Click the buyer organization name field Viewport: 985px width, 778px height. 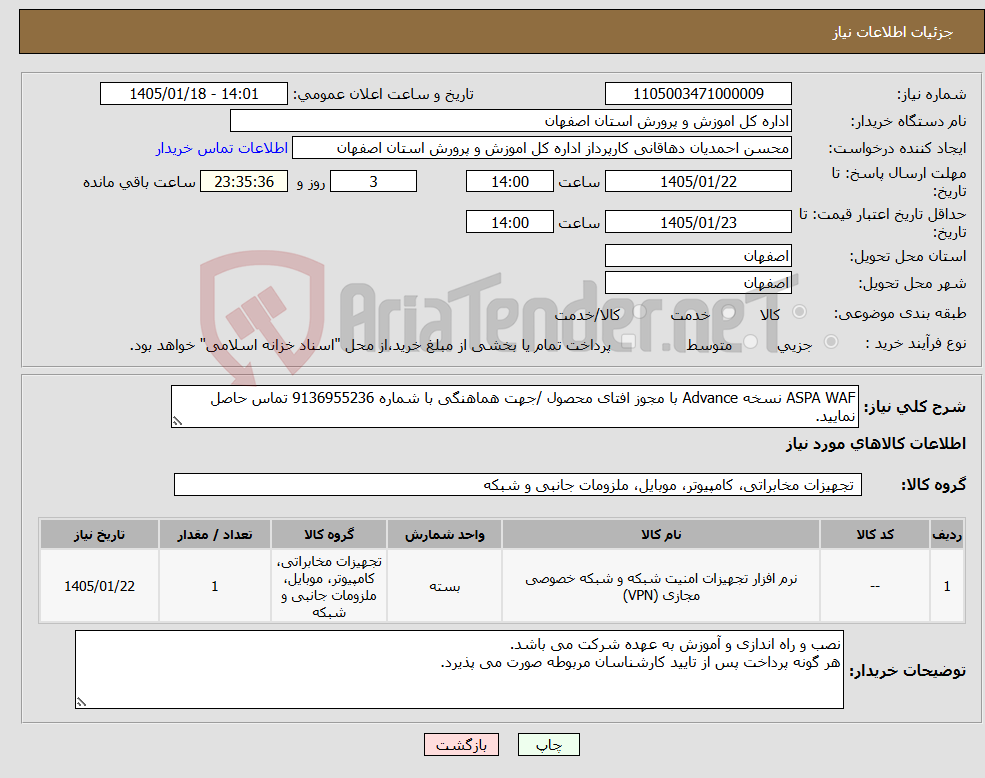click(511, 121)
